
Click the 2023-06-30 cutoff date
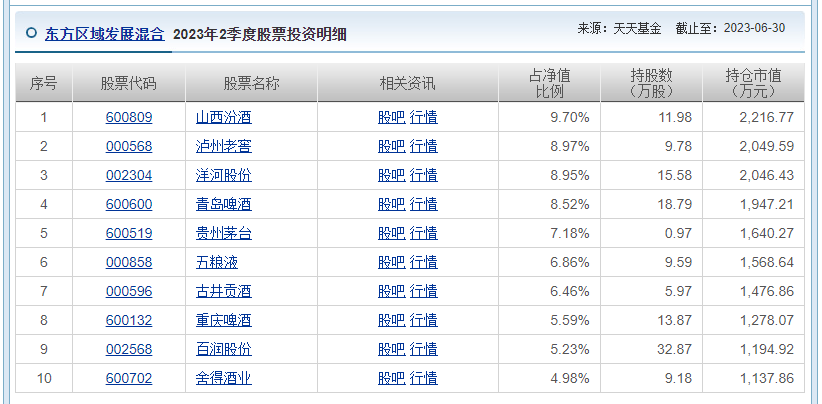754,28
